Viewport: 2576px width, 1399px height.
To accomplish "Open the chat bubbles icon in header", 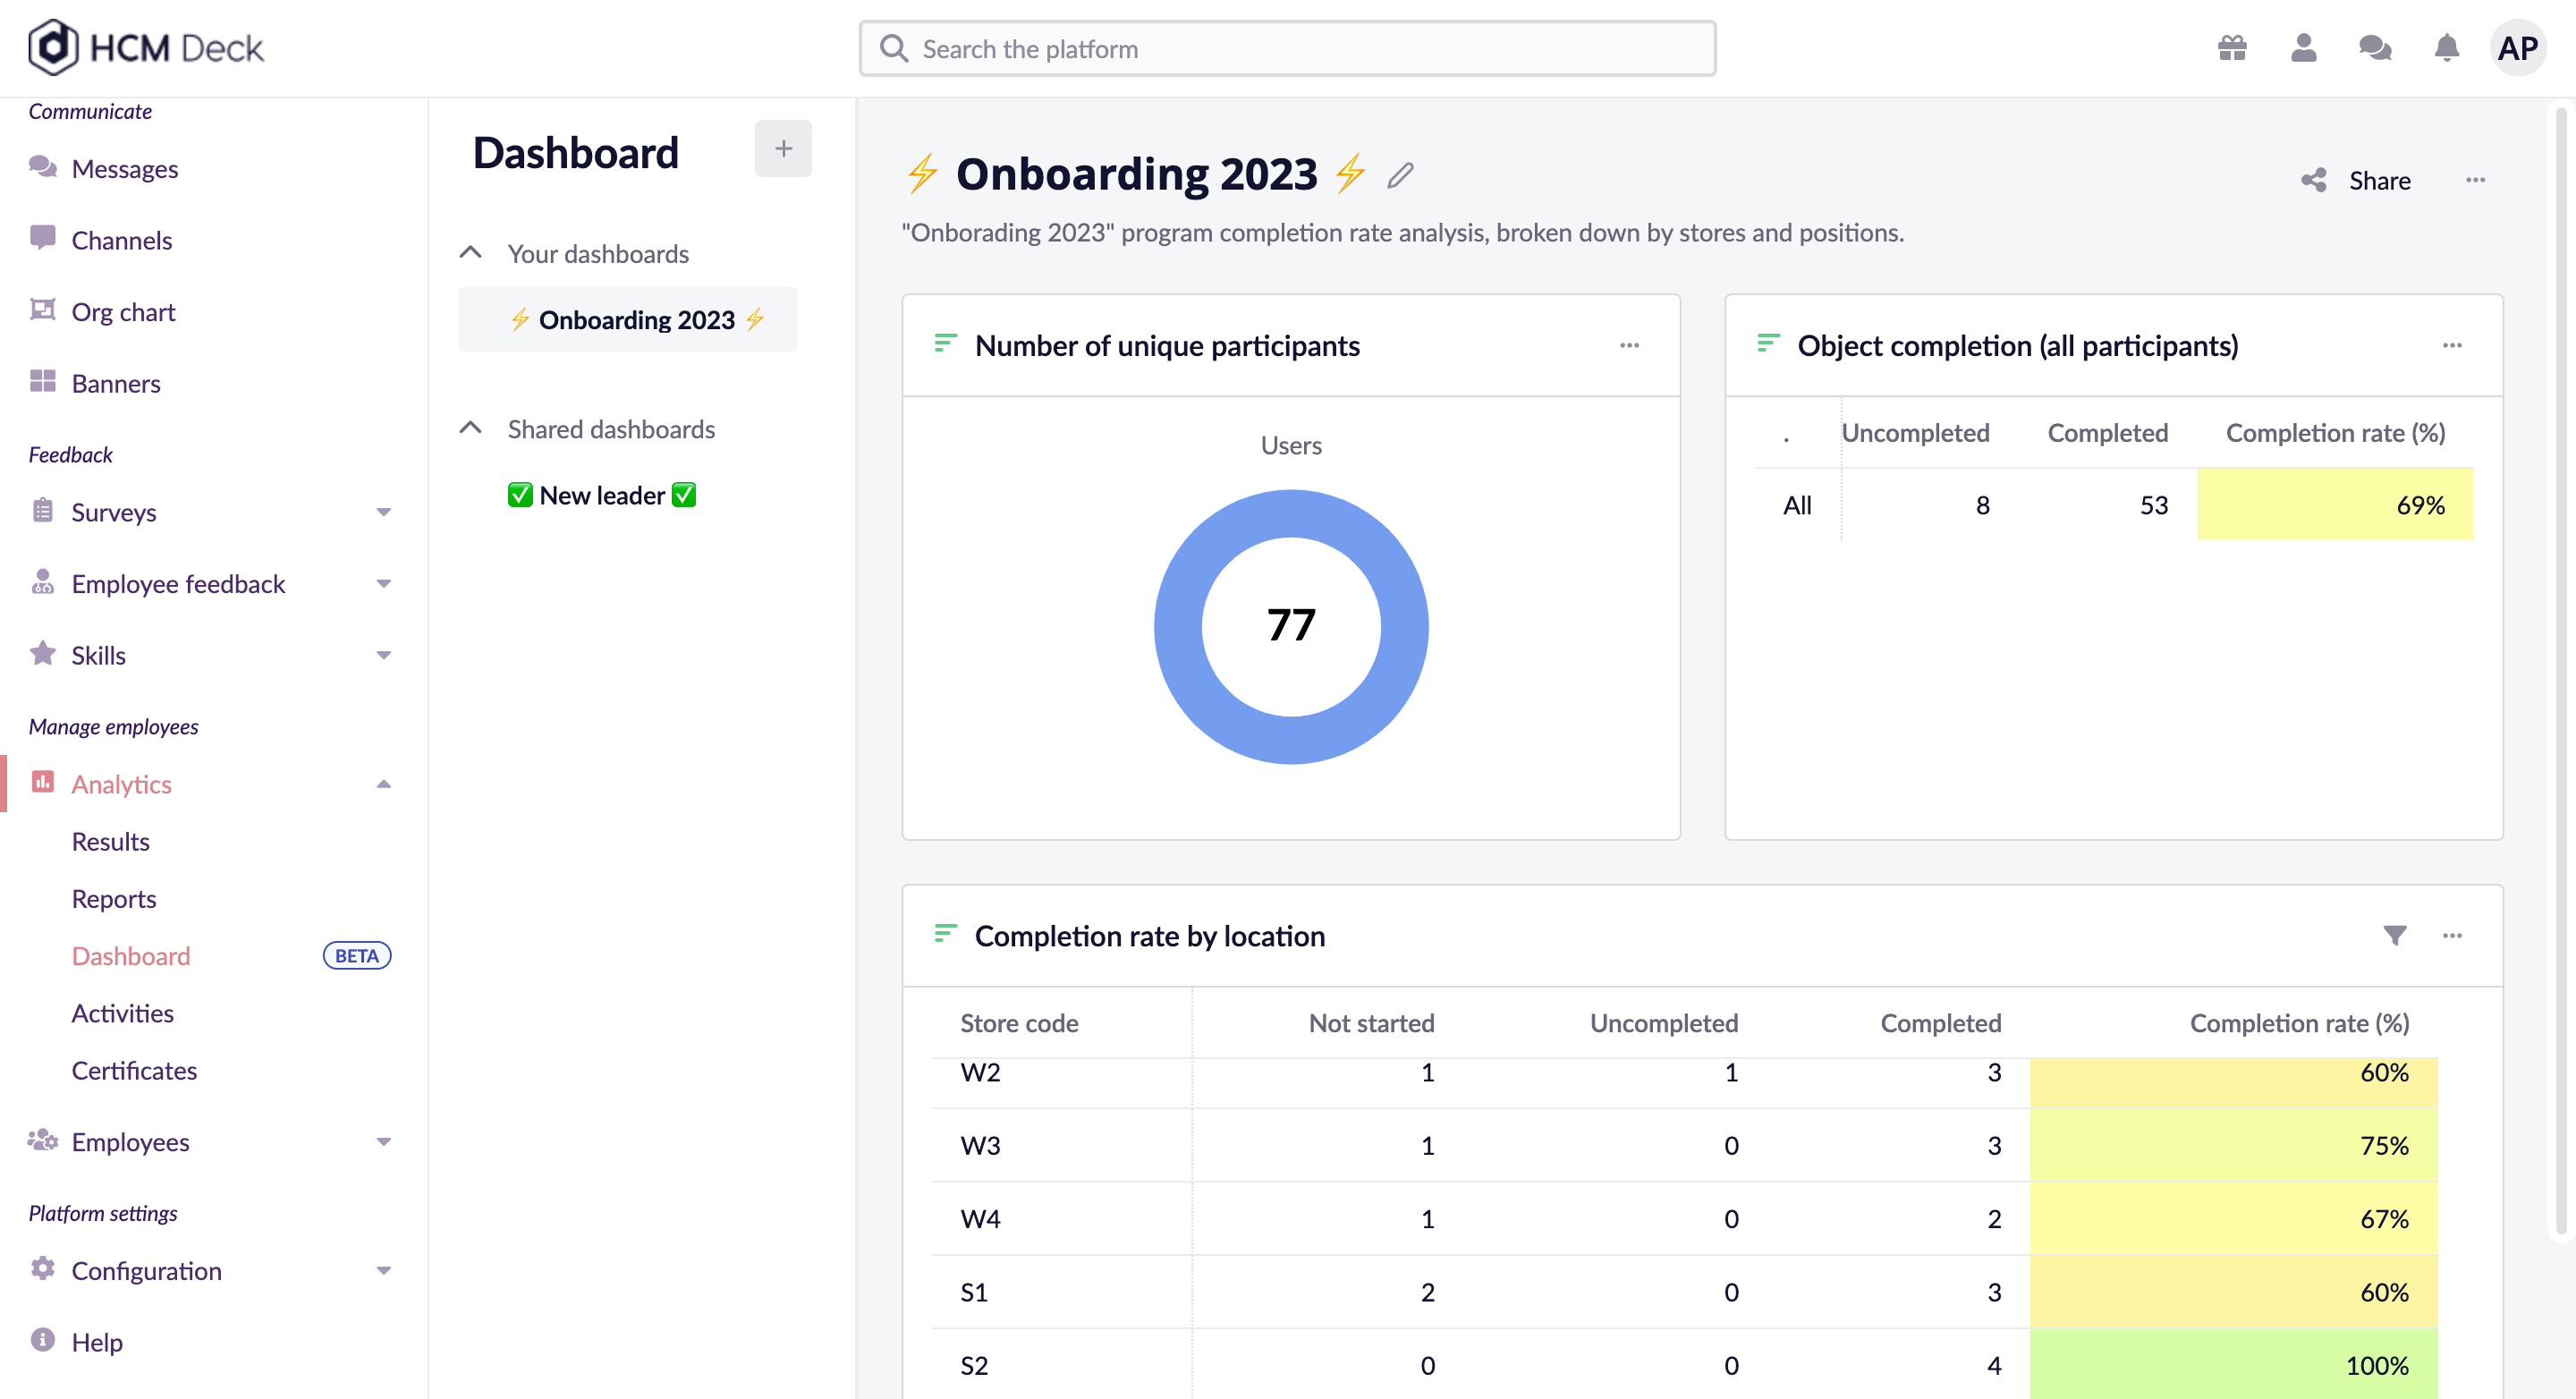I will [2375, 48].
